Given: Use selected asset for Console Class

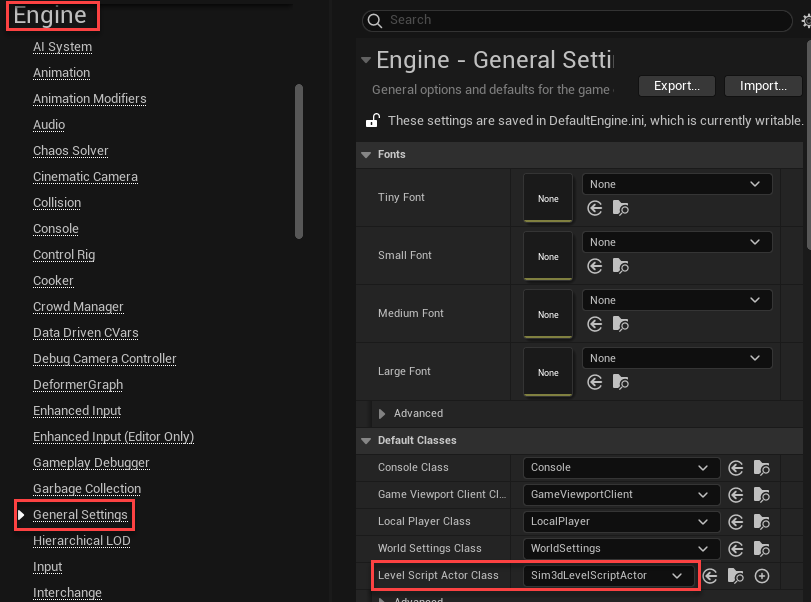Looking at the screenshot, I should coord(736,467).
